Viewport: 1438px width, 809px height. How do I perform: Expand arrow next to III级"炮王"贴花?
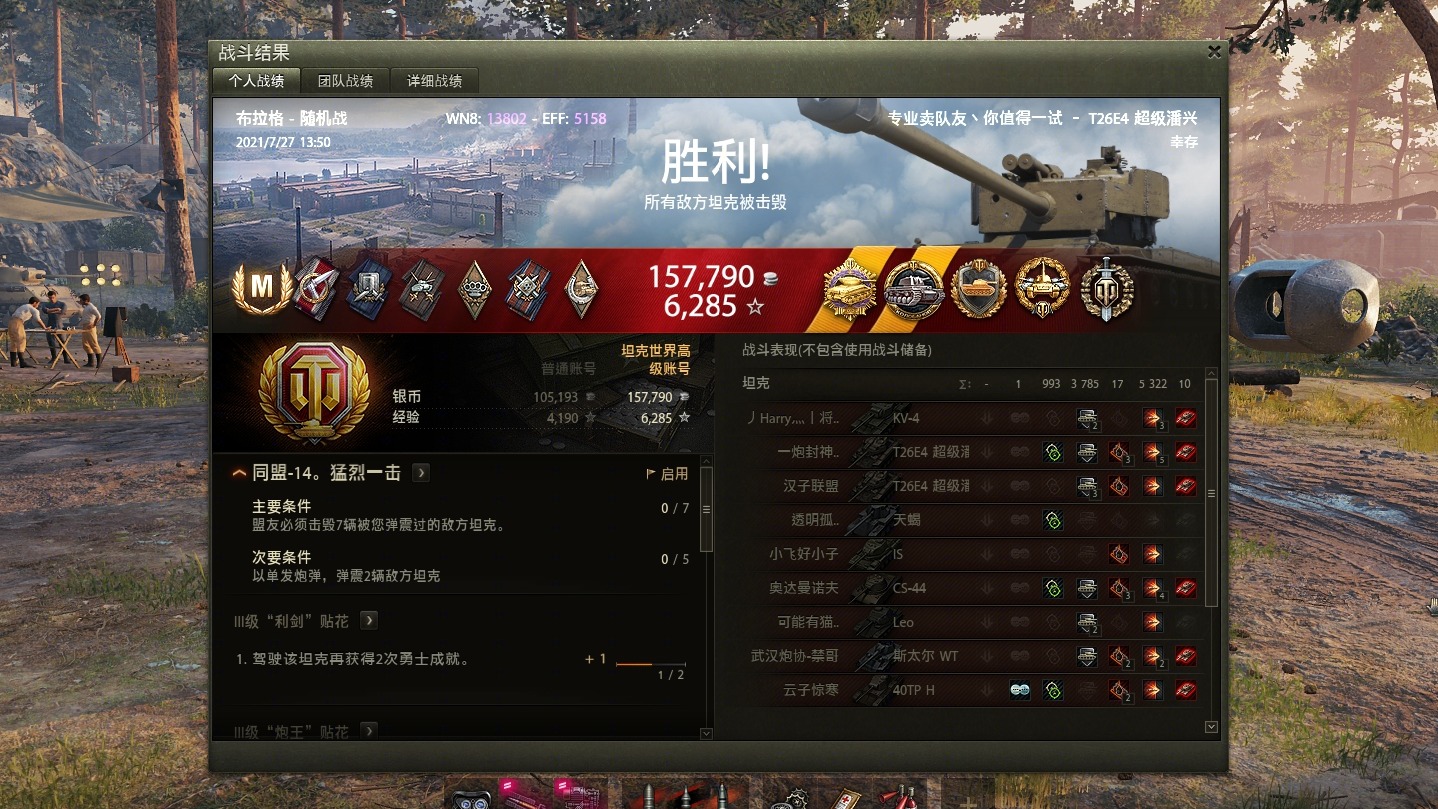click(369, 731)
